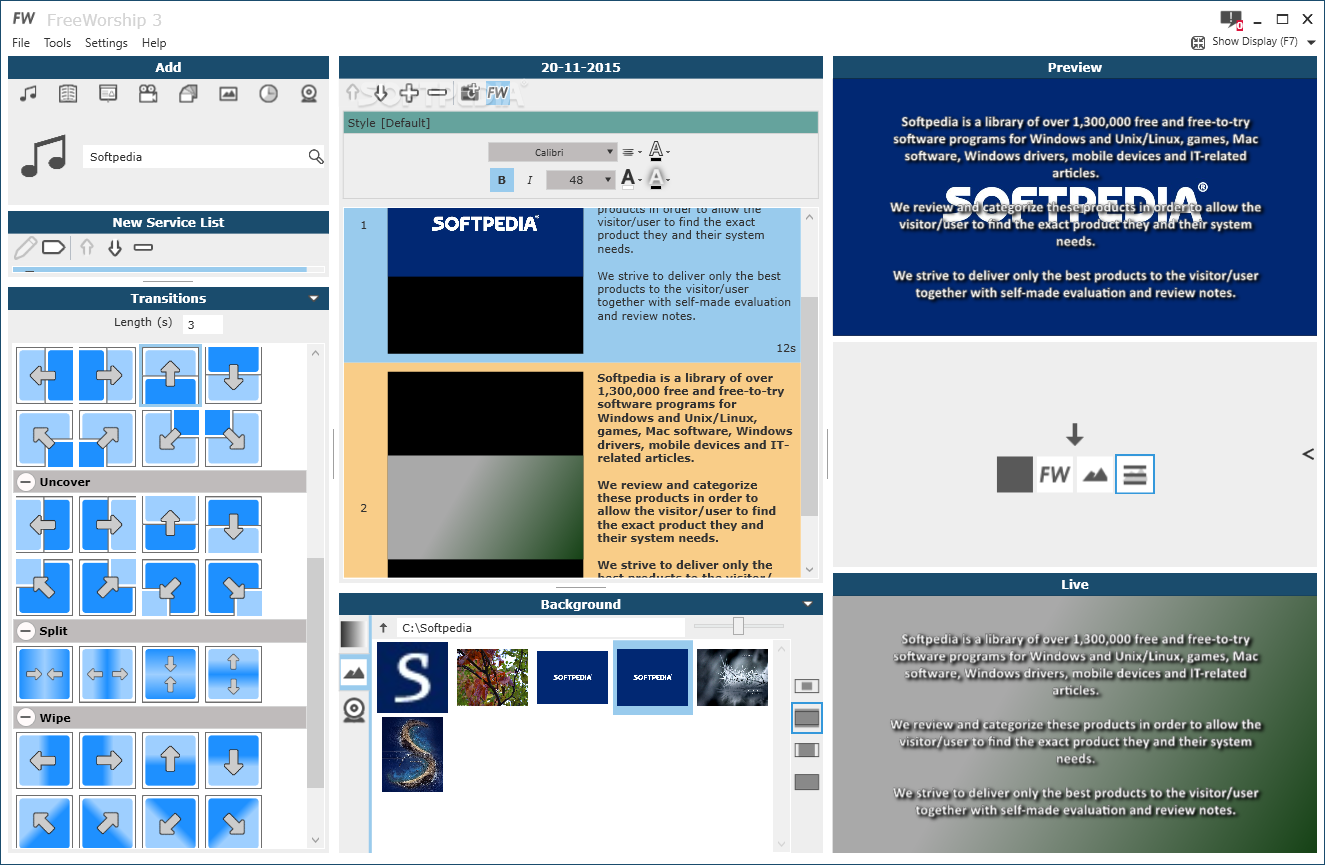Click the C:\Softpedia path field
Screen dimensions: 1325x865
[x=540, y=628]
